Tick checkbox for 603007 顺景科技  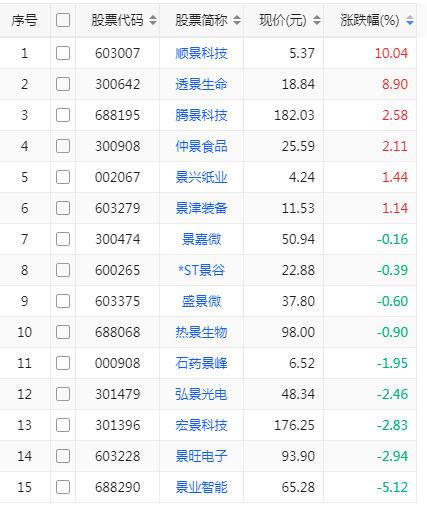tap(63, 53)
